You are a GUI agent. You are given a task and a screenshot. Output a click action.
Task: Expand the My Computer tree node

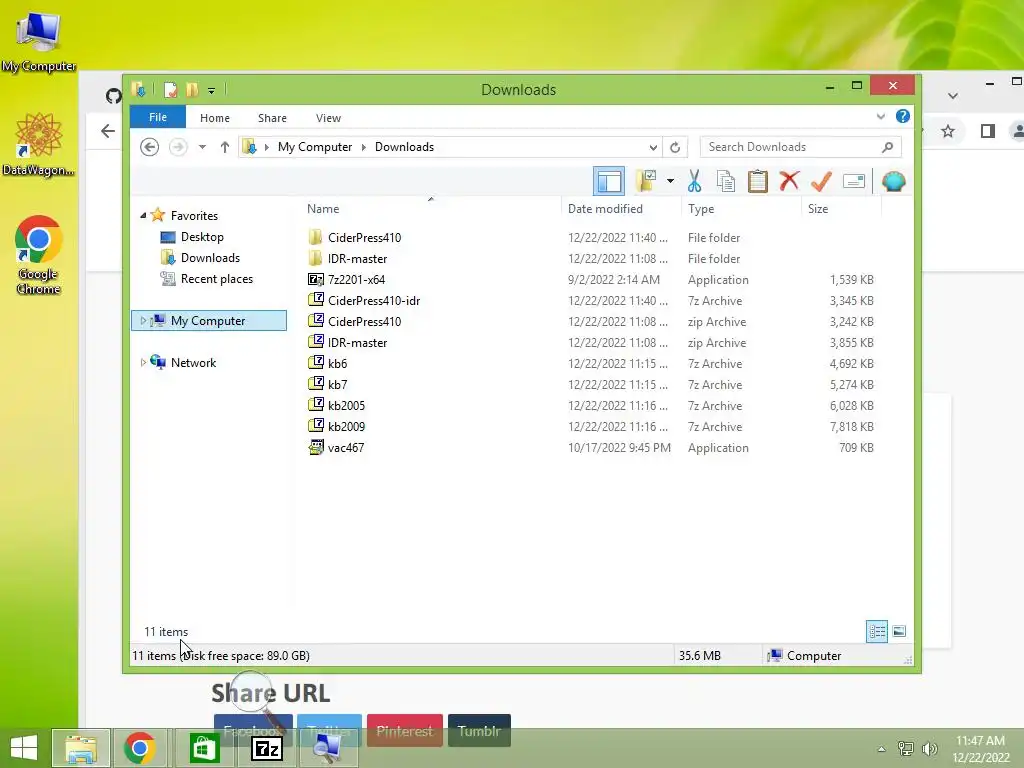click(x=143, y=321)
